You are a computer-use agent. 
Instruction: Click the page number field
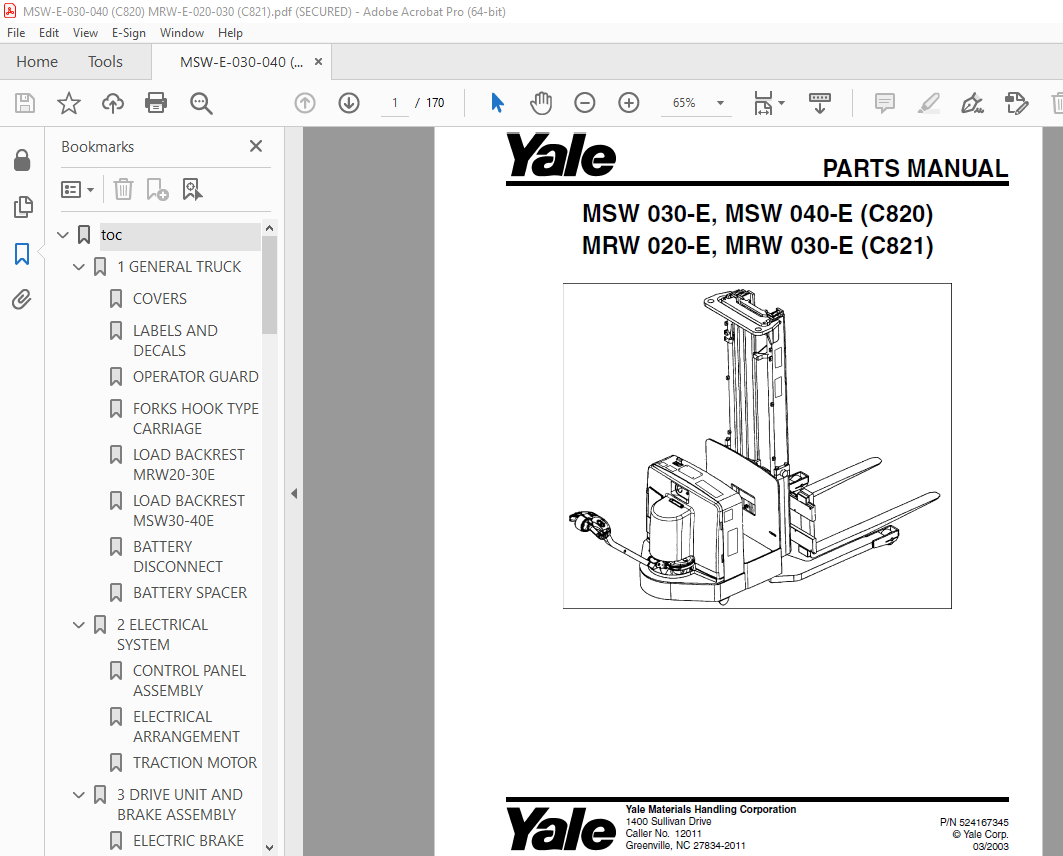[x=395, y=103]
